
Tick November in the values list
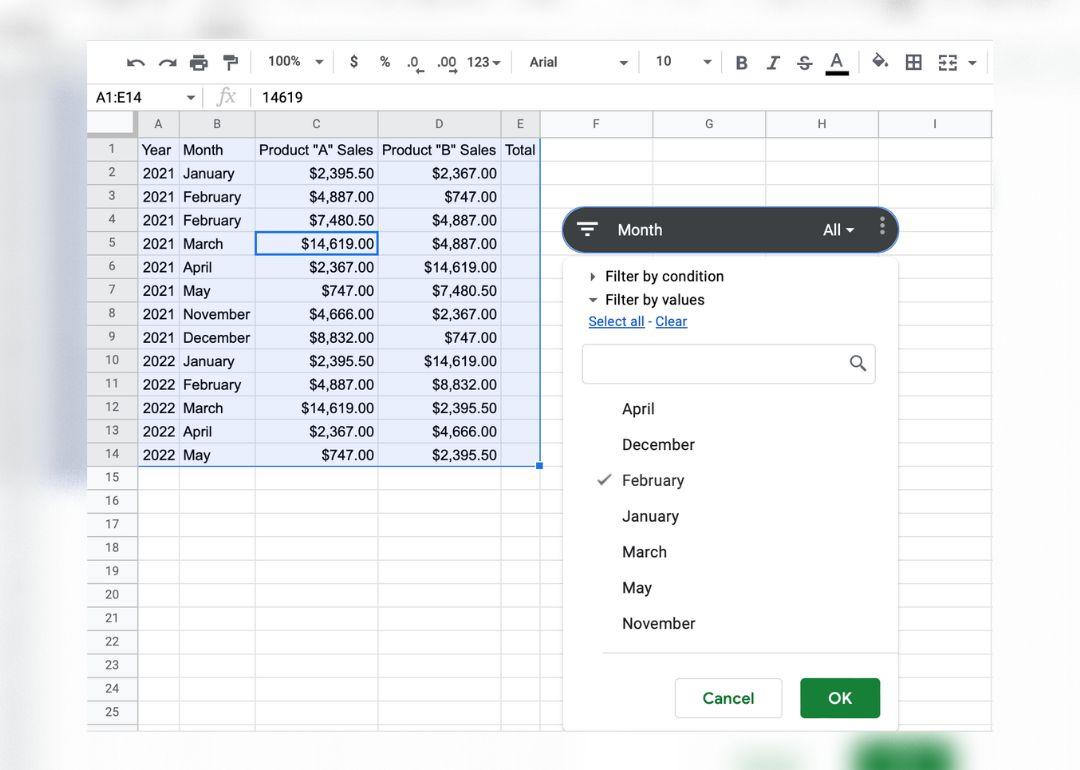point(658,624)
